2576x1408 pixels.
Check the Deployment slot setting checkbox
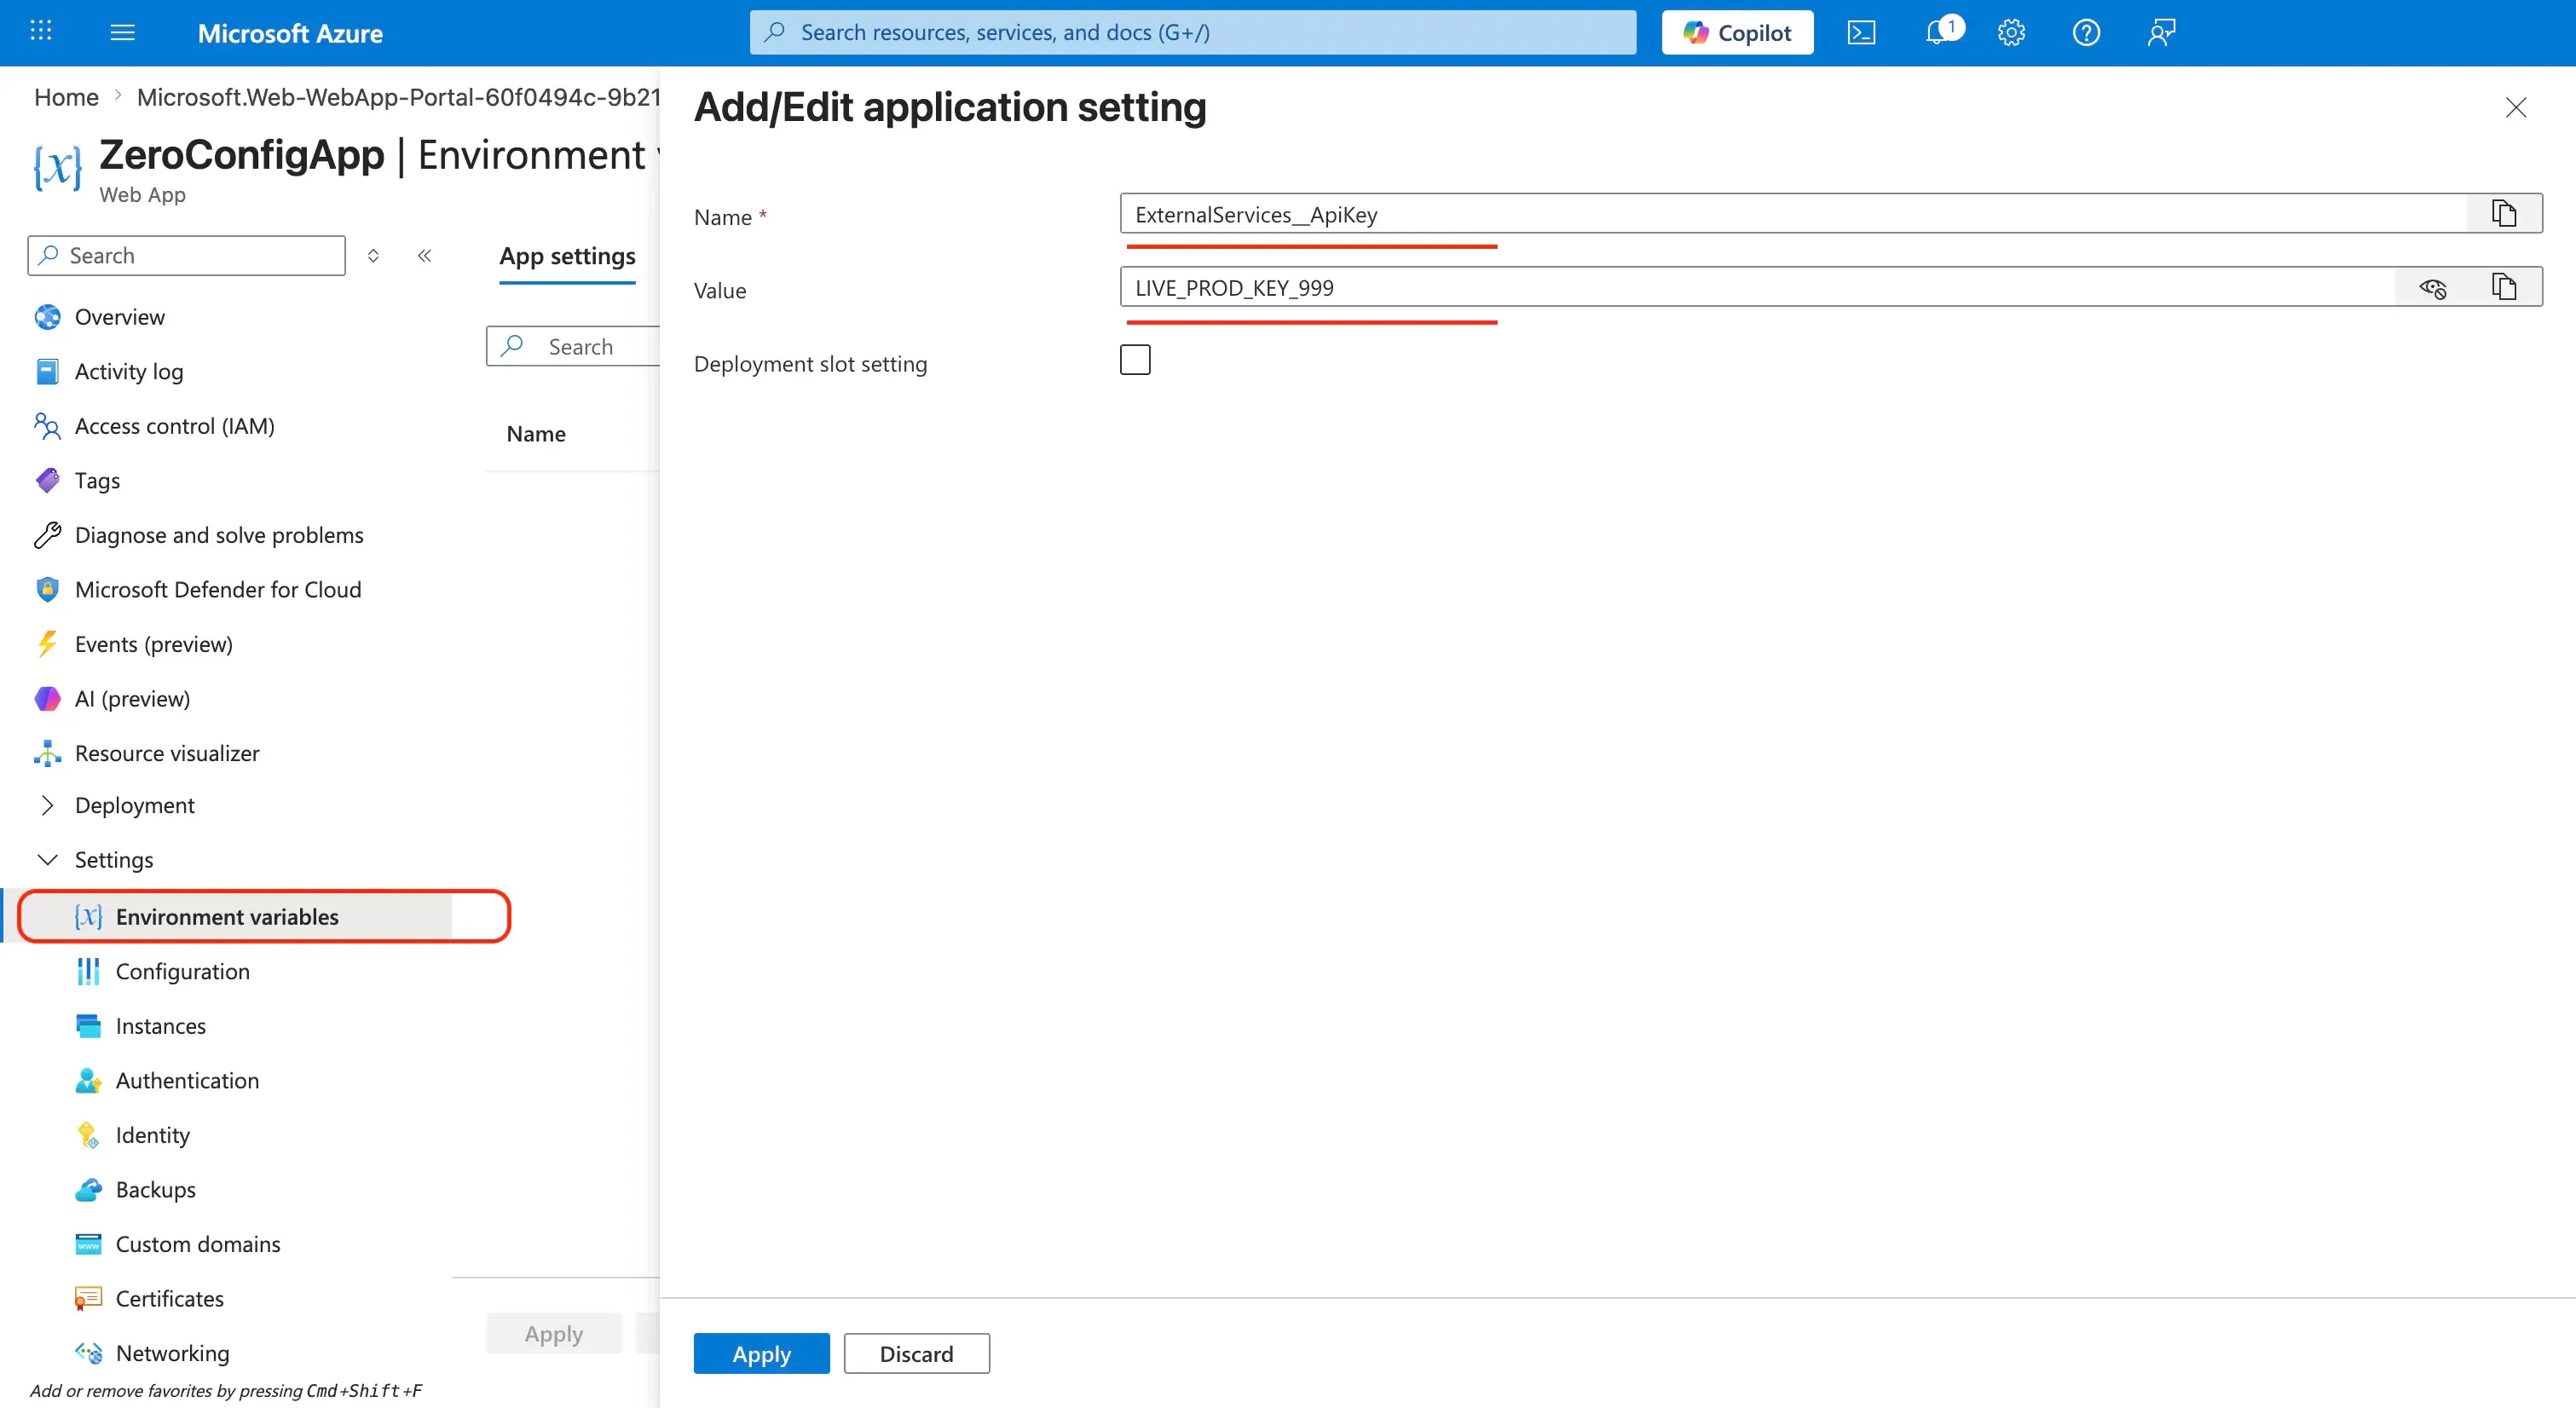tap(1135, 360)
